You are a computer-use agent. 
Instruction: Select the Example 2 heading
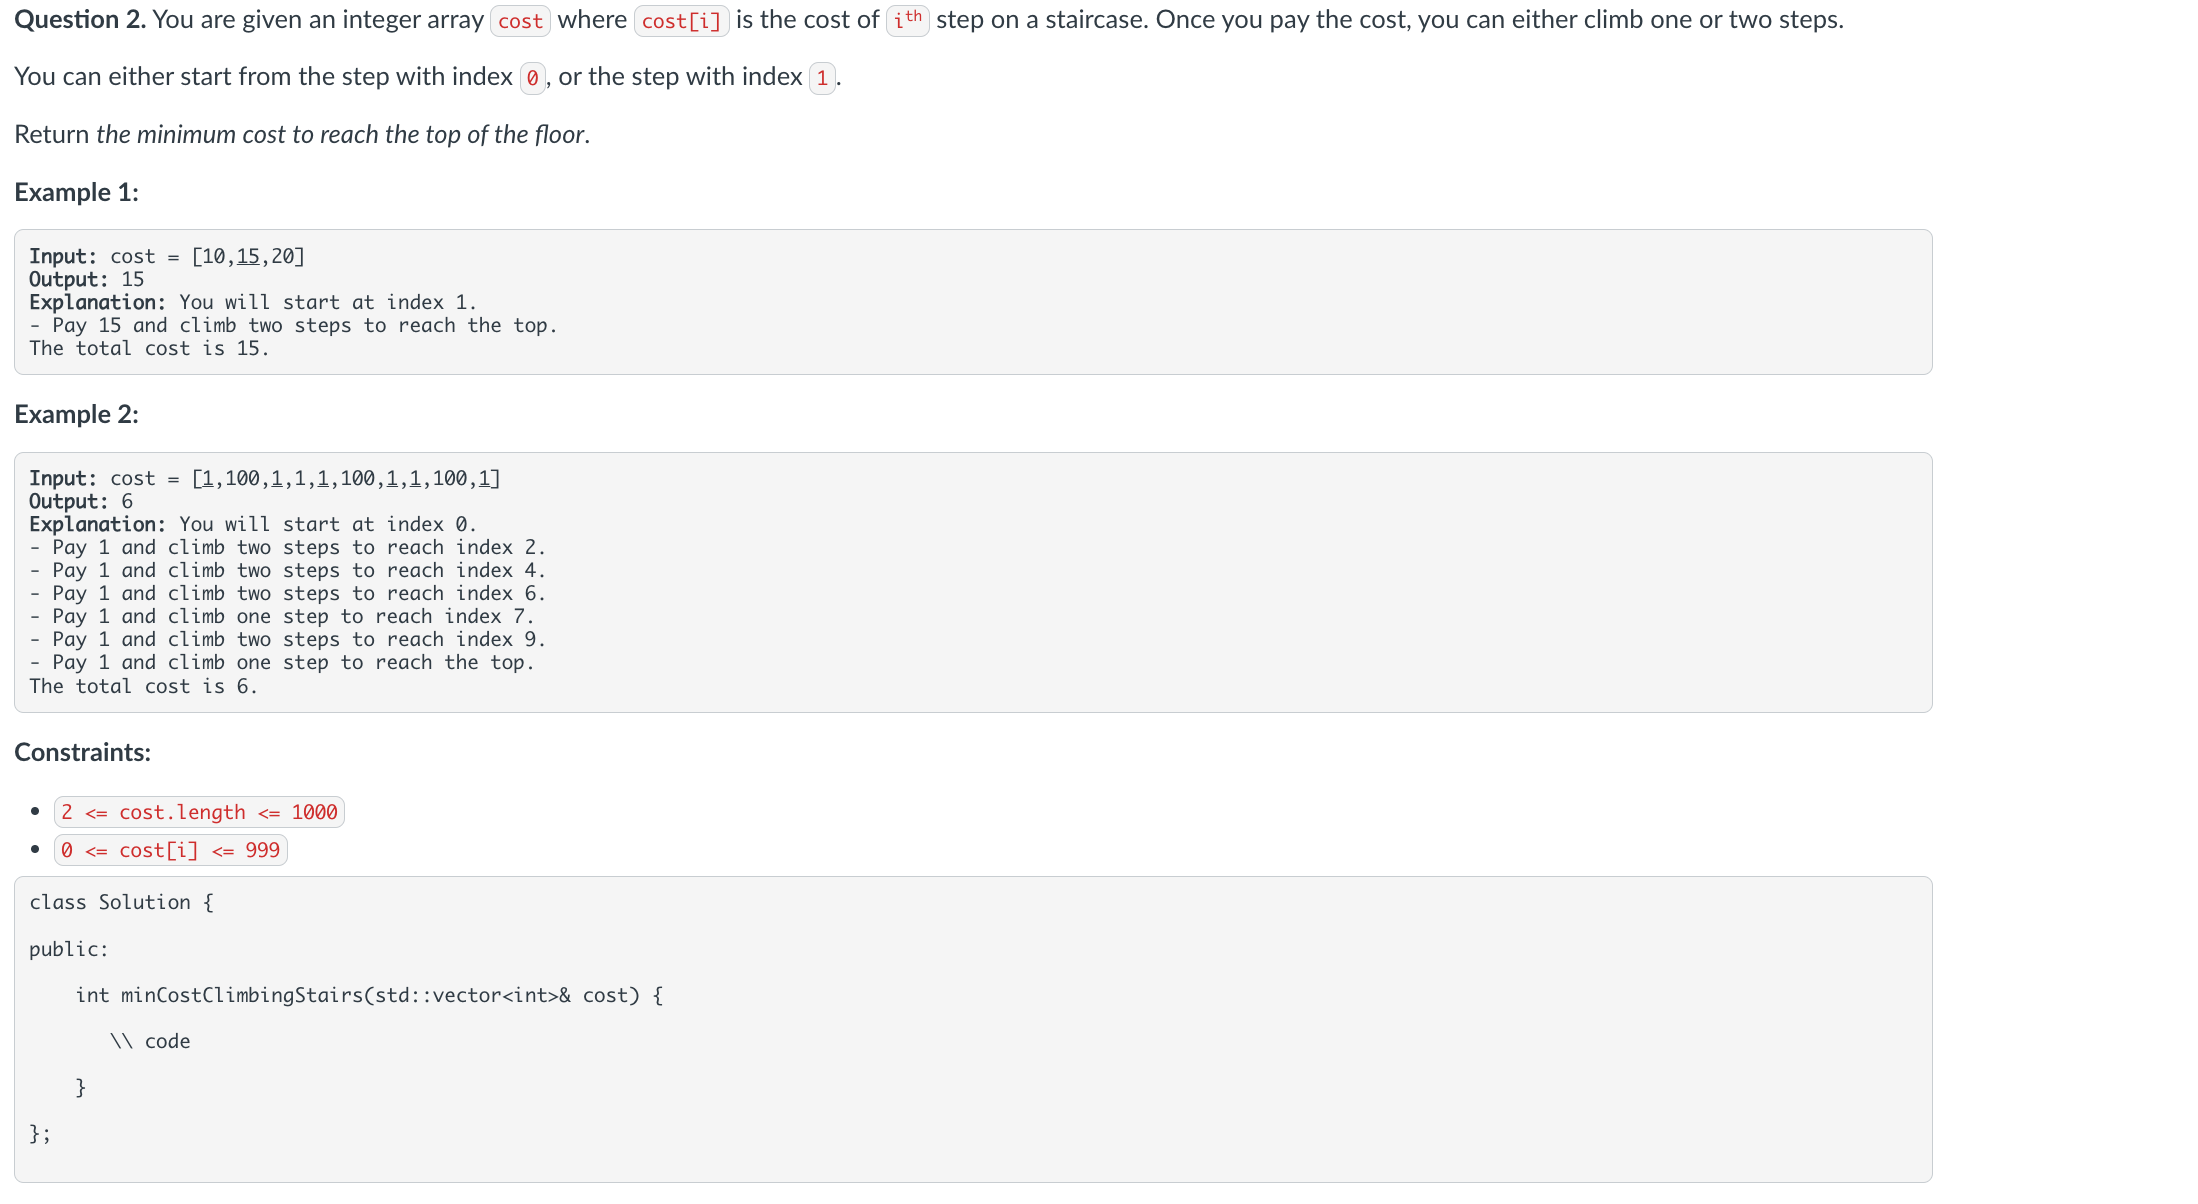coord(75,413)
